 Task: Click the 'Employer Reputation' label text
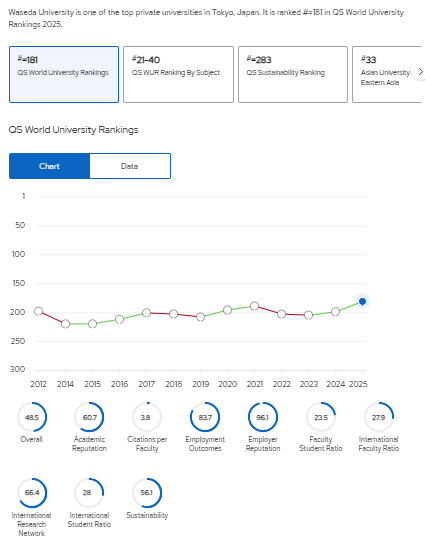coord(263,444)
